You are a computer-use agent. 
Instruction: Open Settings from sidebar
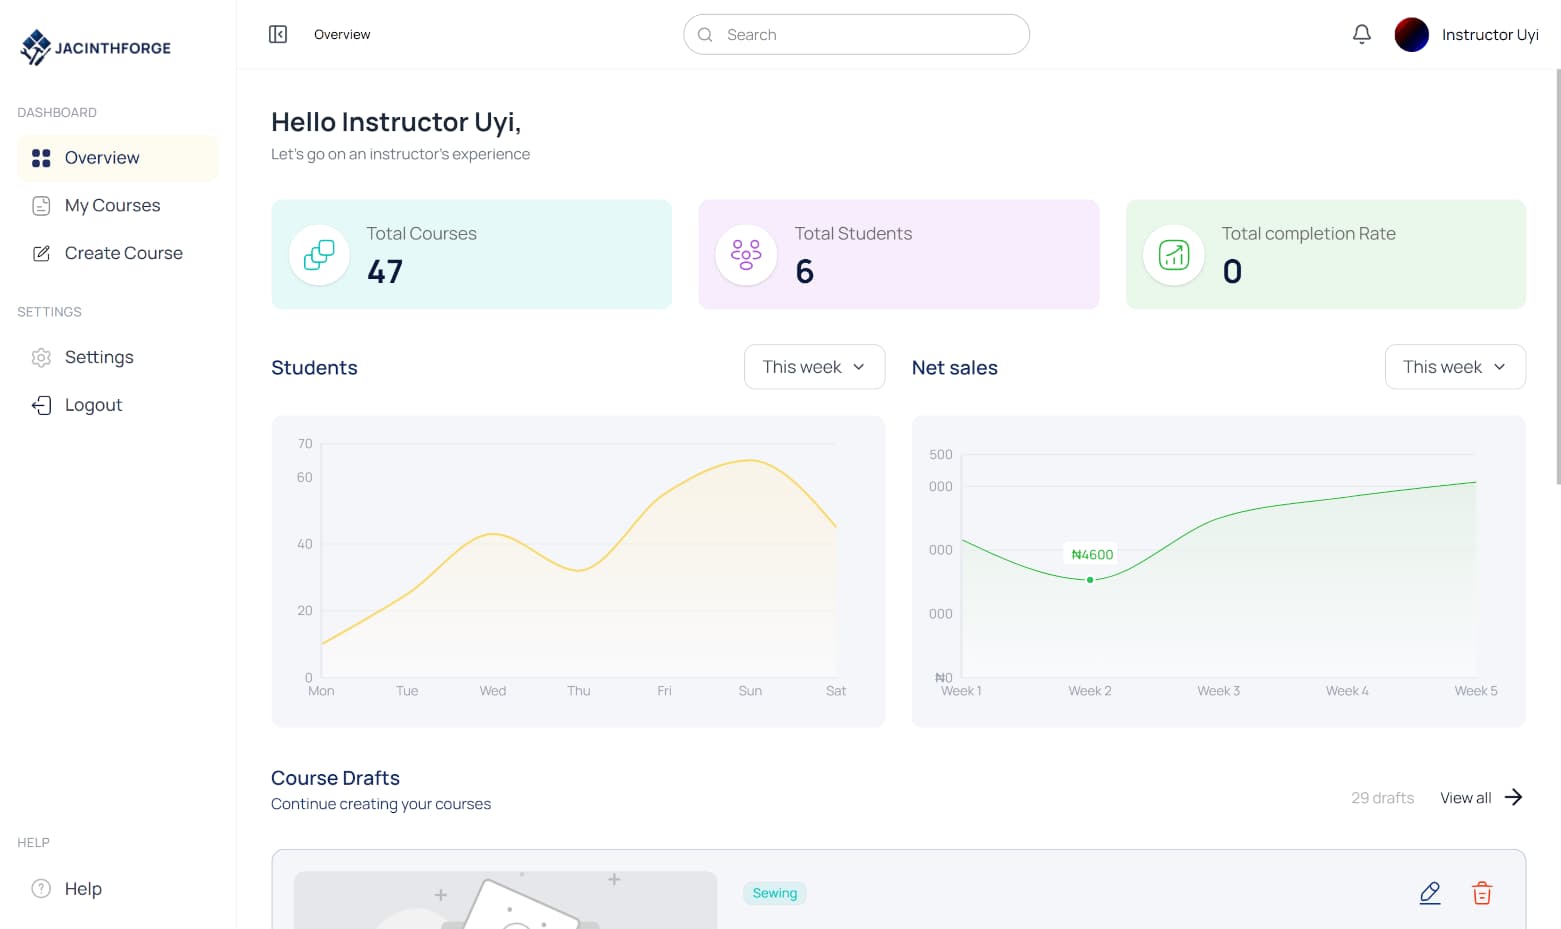click(118, 358)
